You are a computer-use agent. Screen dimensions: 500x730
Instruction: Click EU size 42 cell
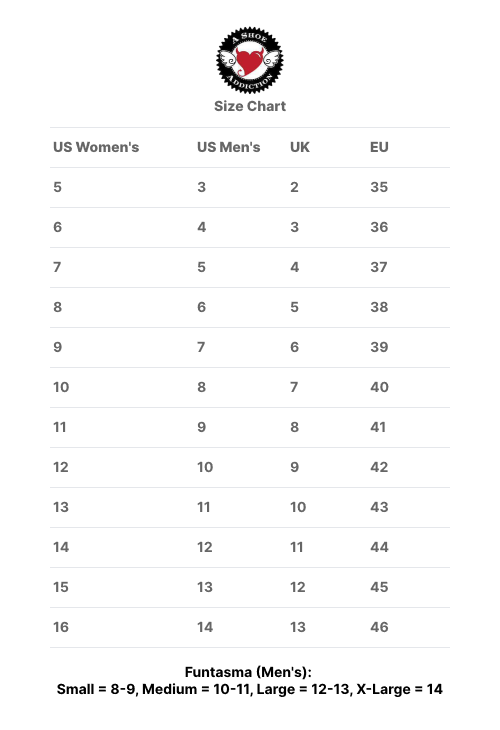pos(379,467)
